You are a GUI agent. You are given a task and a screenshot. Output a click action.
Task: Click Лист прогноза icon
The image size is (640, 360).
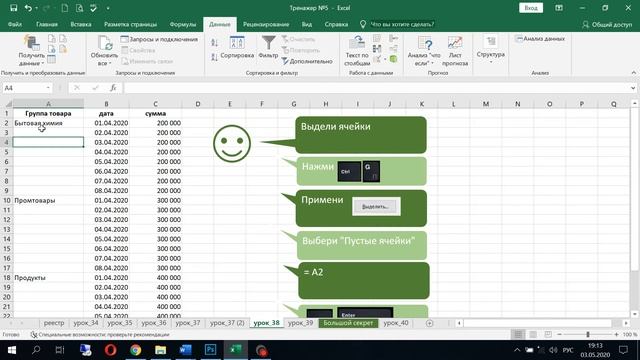tap(455, 51)
